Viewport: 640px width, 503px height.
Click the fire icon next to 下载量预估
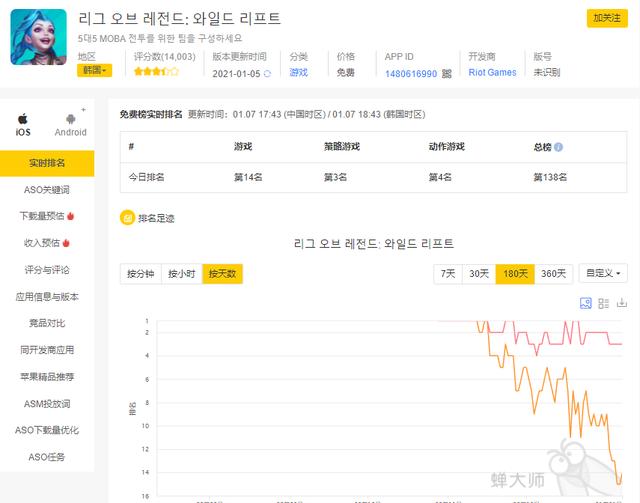pos(70,216)
